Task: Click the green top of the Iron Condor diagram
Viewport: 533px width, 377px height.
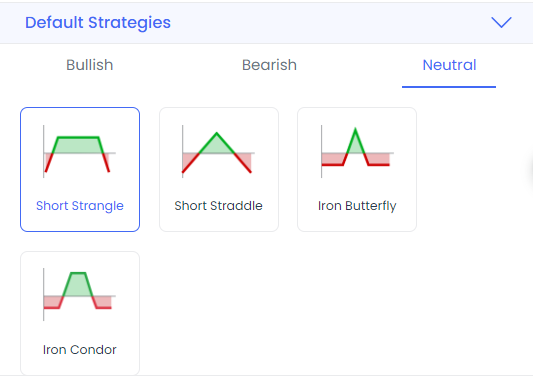Action: point(78,284)
